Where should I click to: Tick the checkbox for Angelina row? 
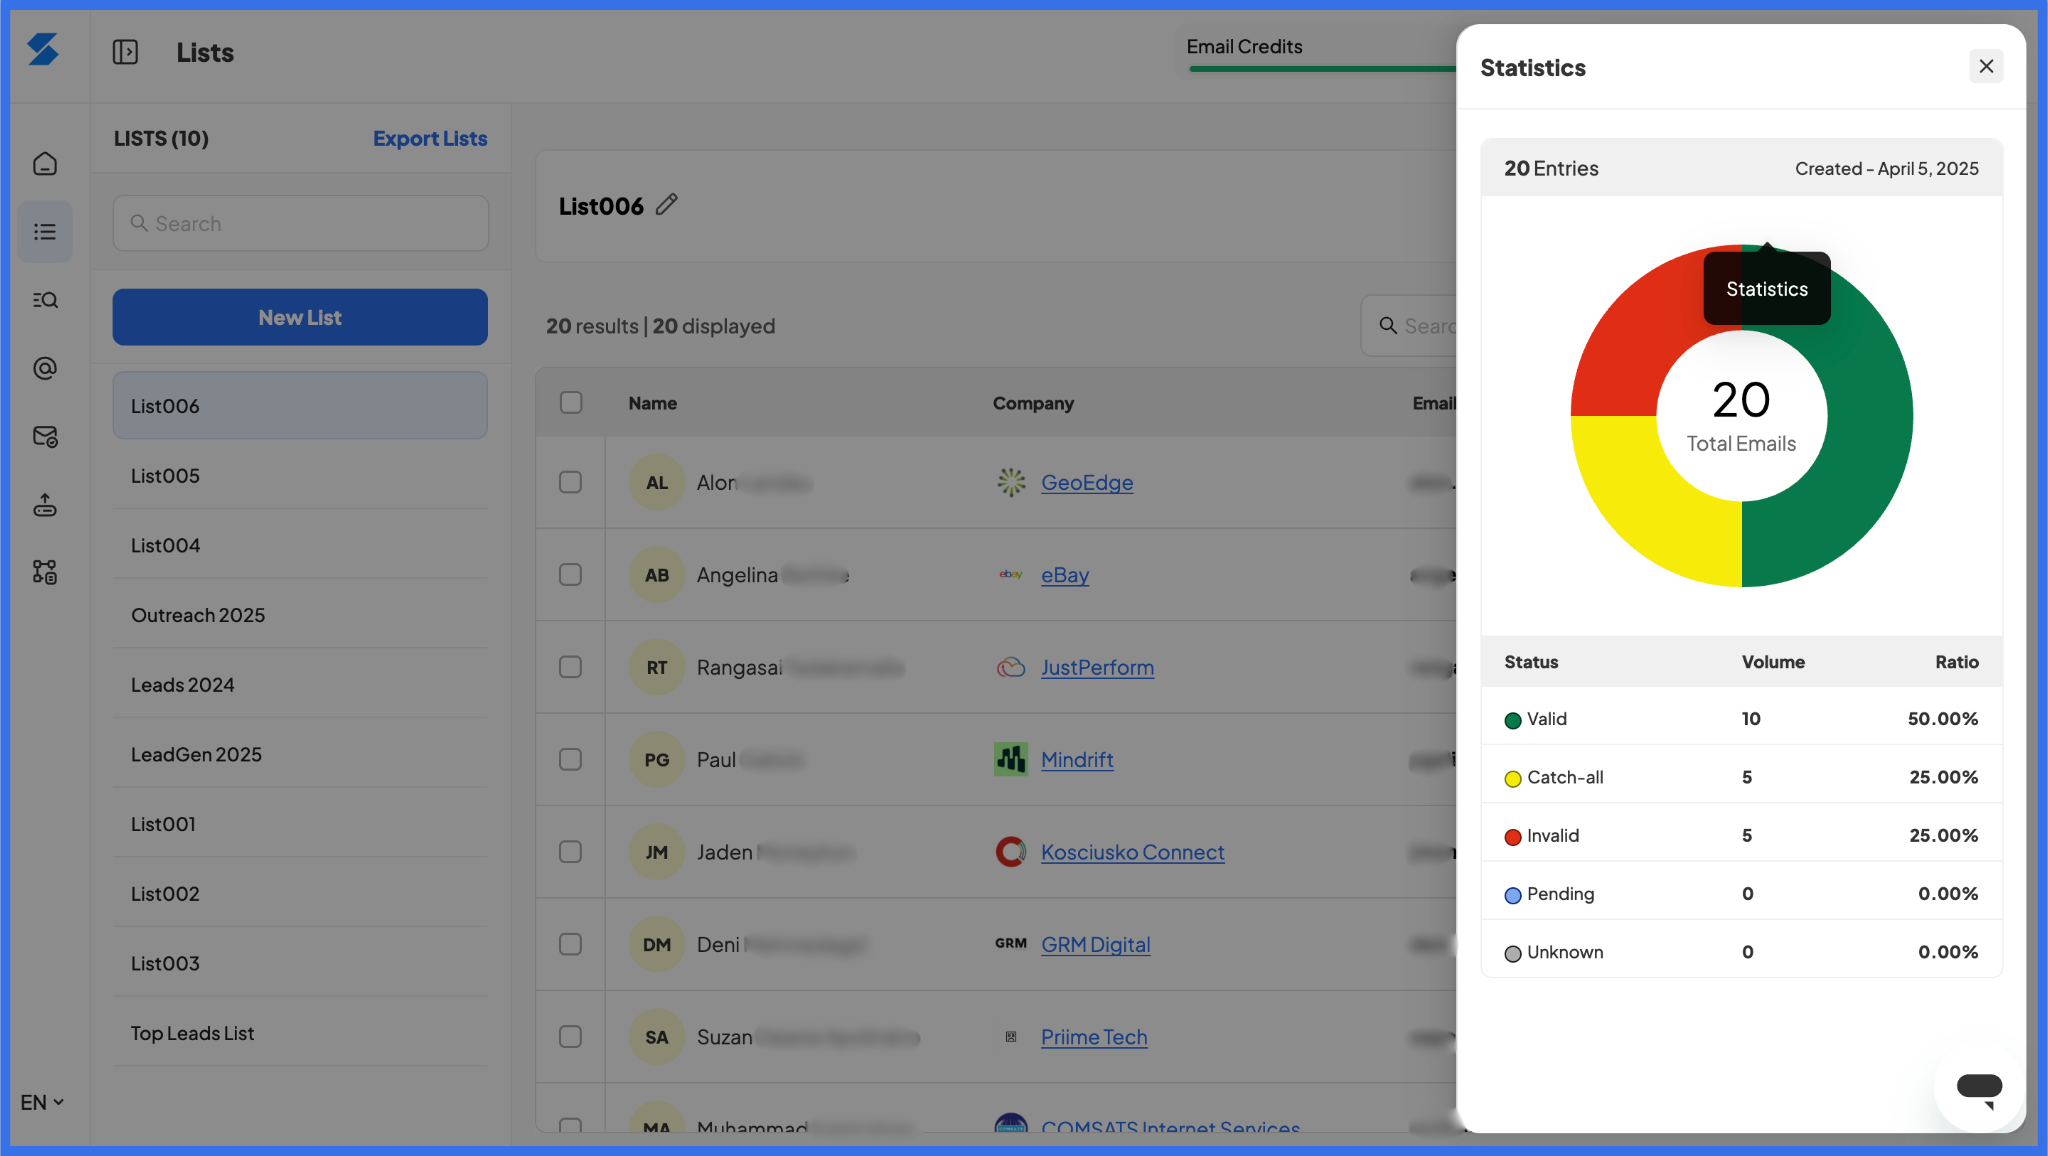pyautogui.click(x=571, y=575)
